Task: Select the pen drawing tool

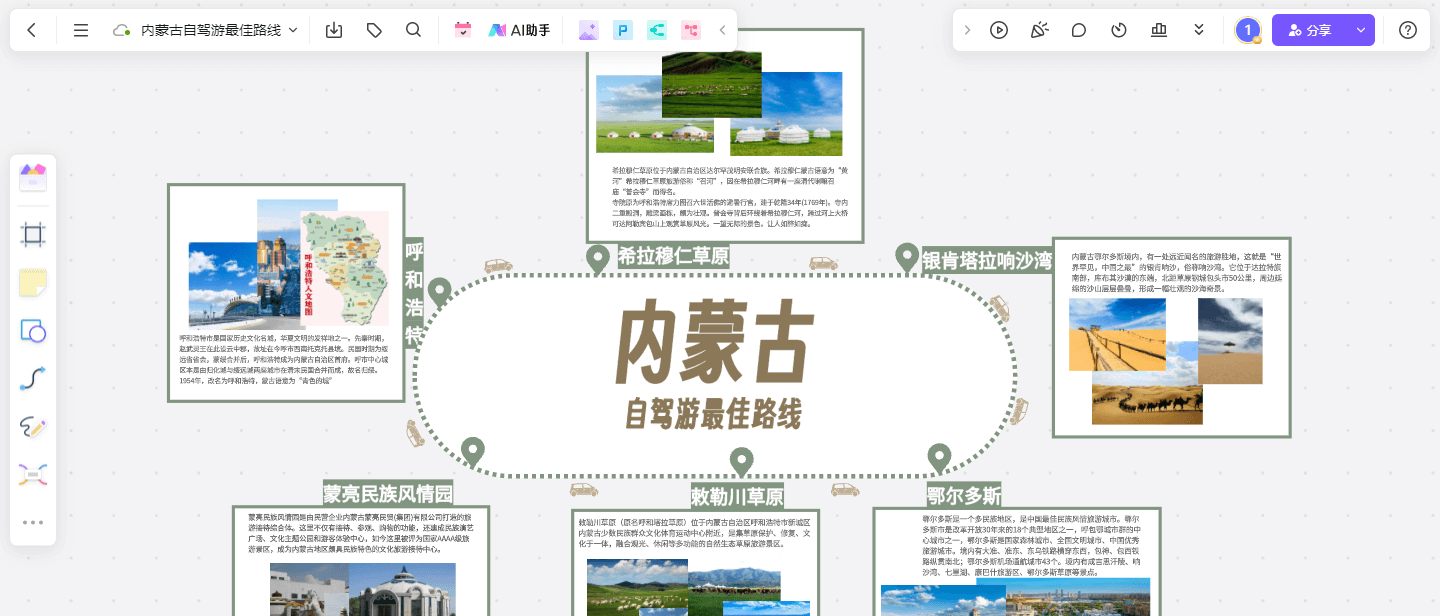Action: [33, 428]
